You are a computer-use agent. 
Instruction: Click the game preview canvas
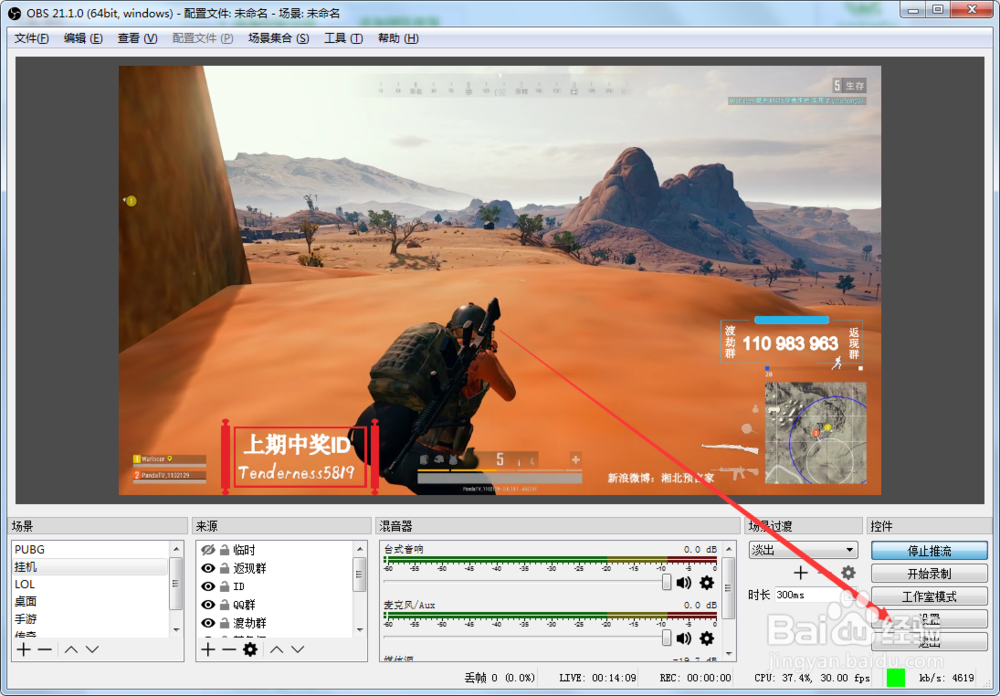[499, 280]
